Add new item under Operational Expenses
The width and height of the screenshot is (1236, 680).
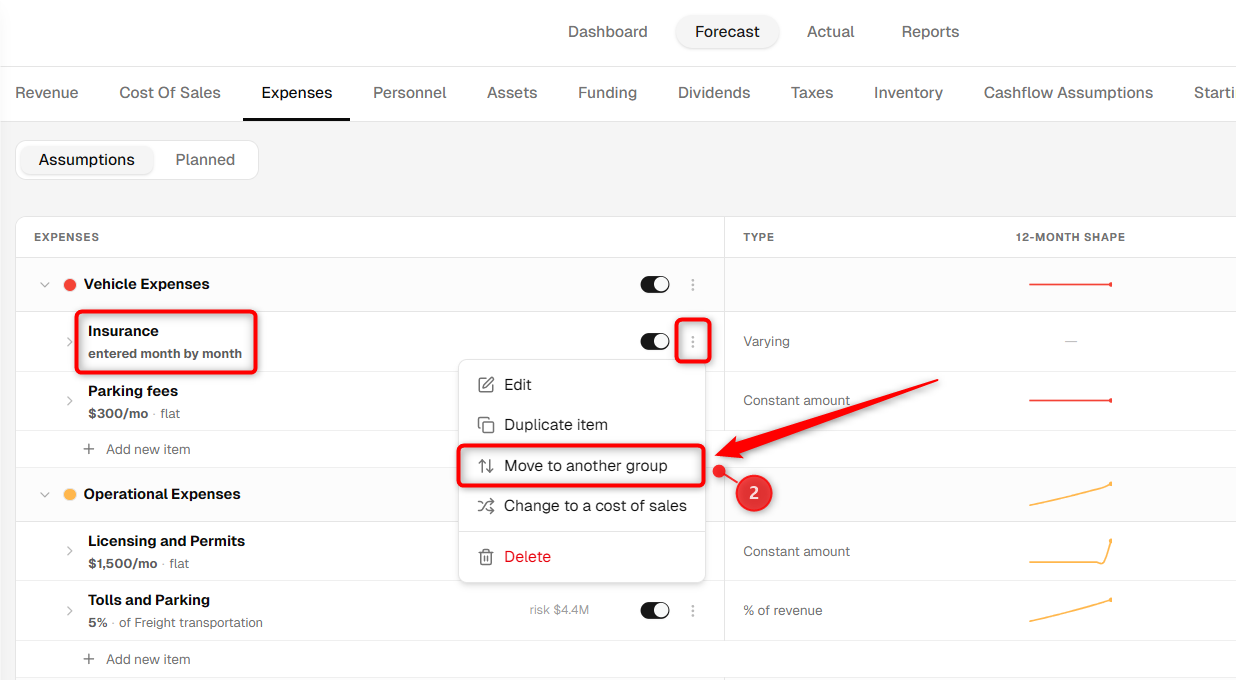137,660
